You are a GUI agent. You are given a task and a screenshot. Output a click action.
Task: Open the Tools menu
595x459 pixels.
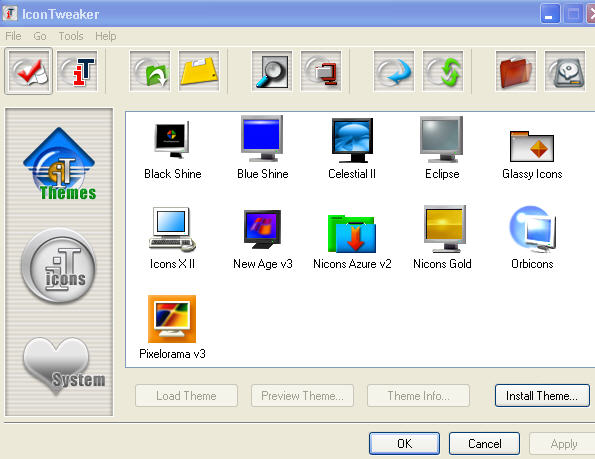tap(71, 36)
